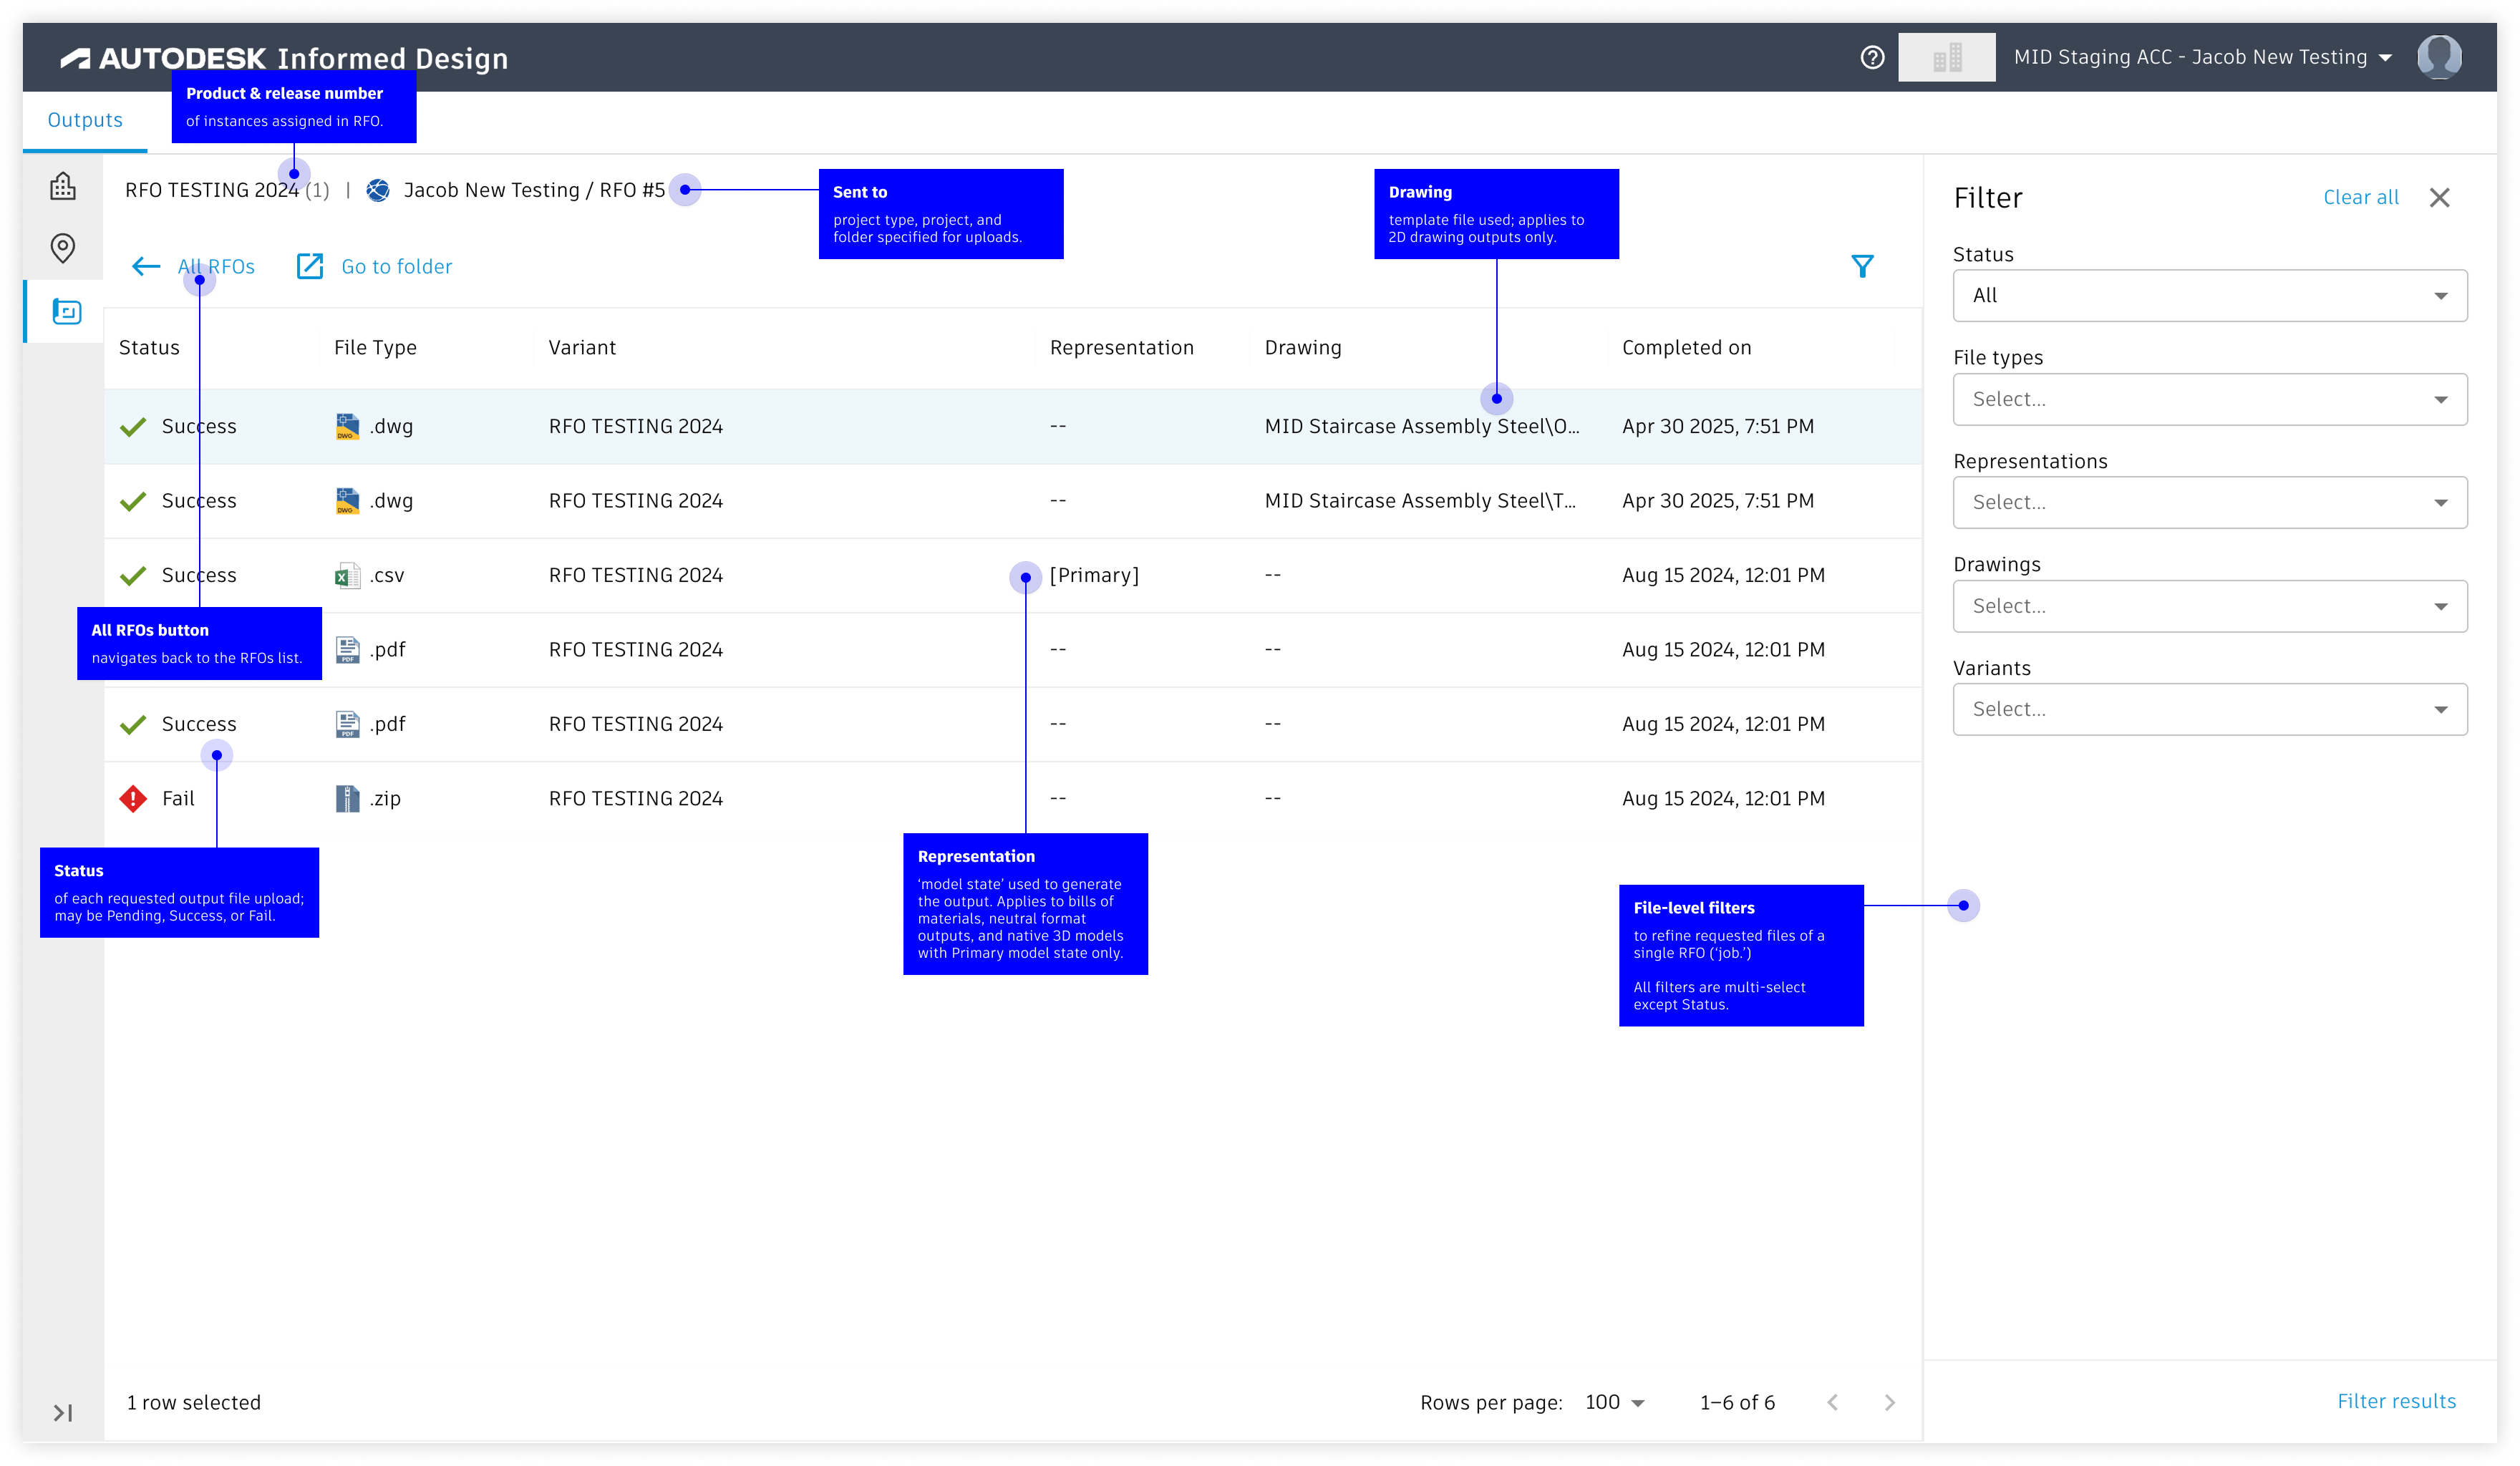Close the Filter panel
The width and height of the screenshot is (2520, 1466).
click(x=2439, y=197)
